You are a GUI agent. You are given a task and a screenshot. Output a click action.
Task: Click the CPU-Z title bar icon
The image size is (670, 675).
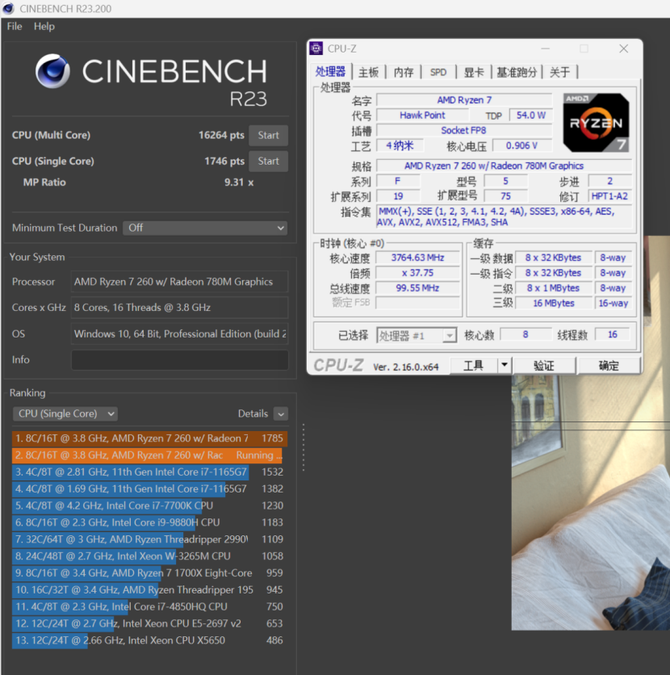point(316,48)
